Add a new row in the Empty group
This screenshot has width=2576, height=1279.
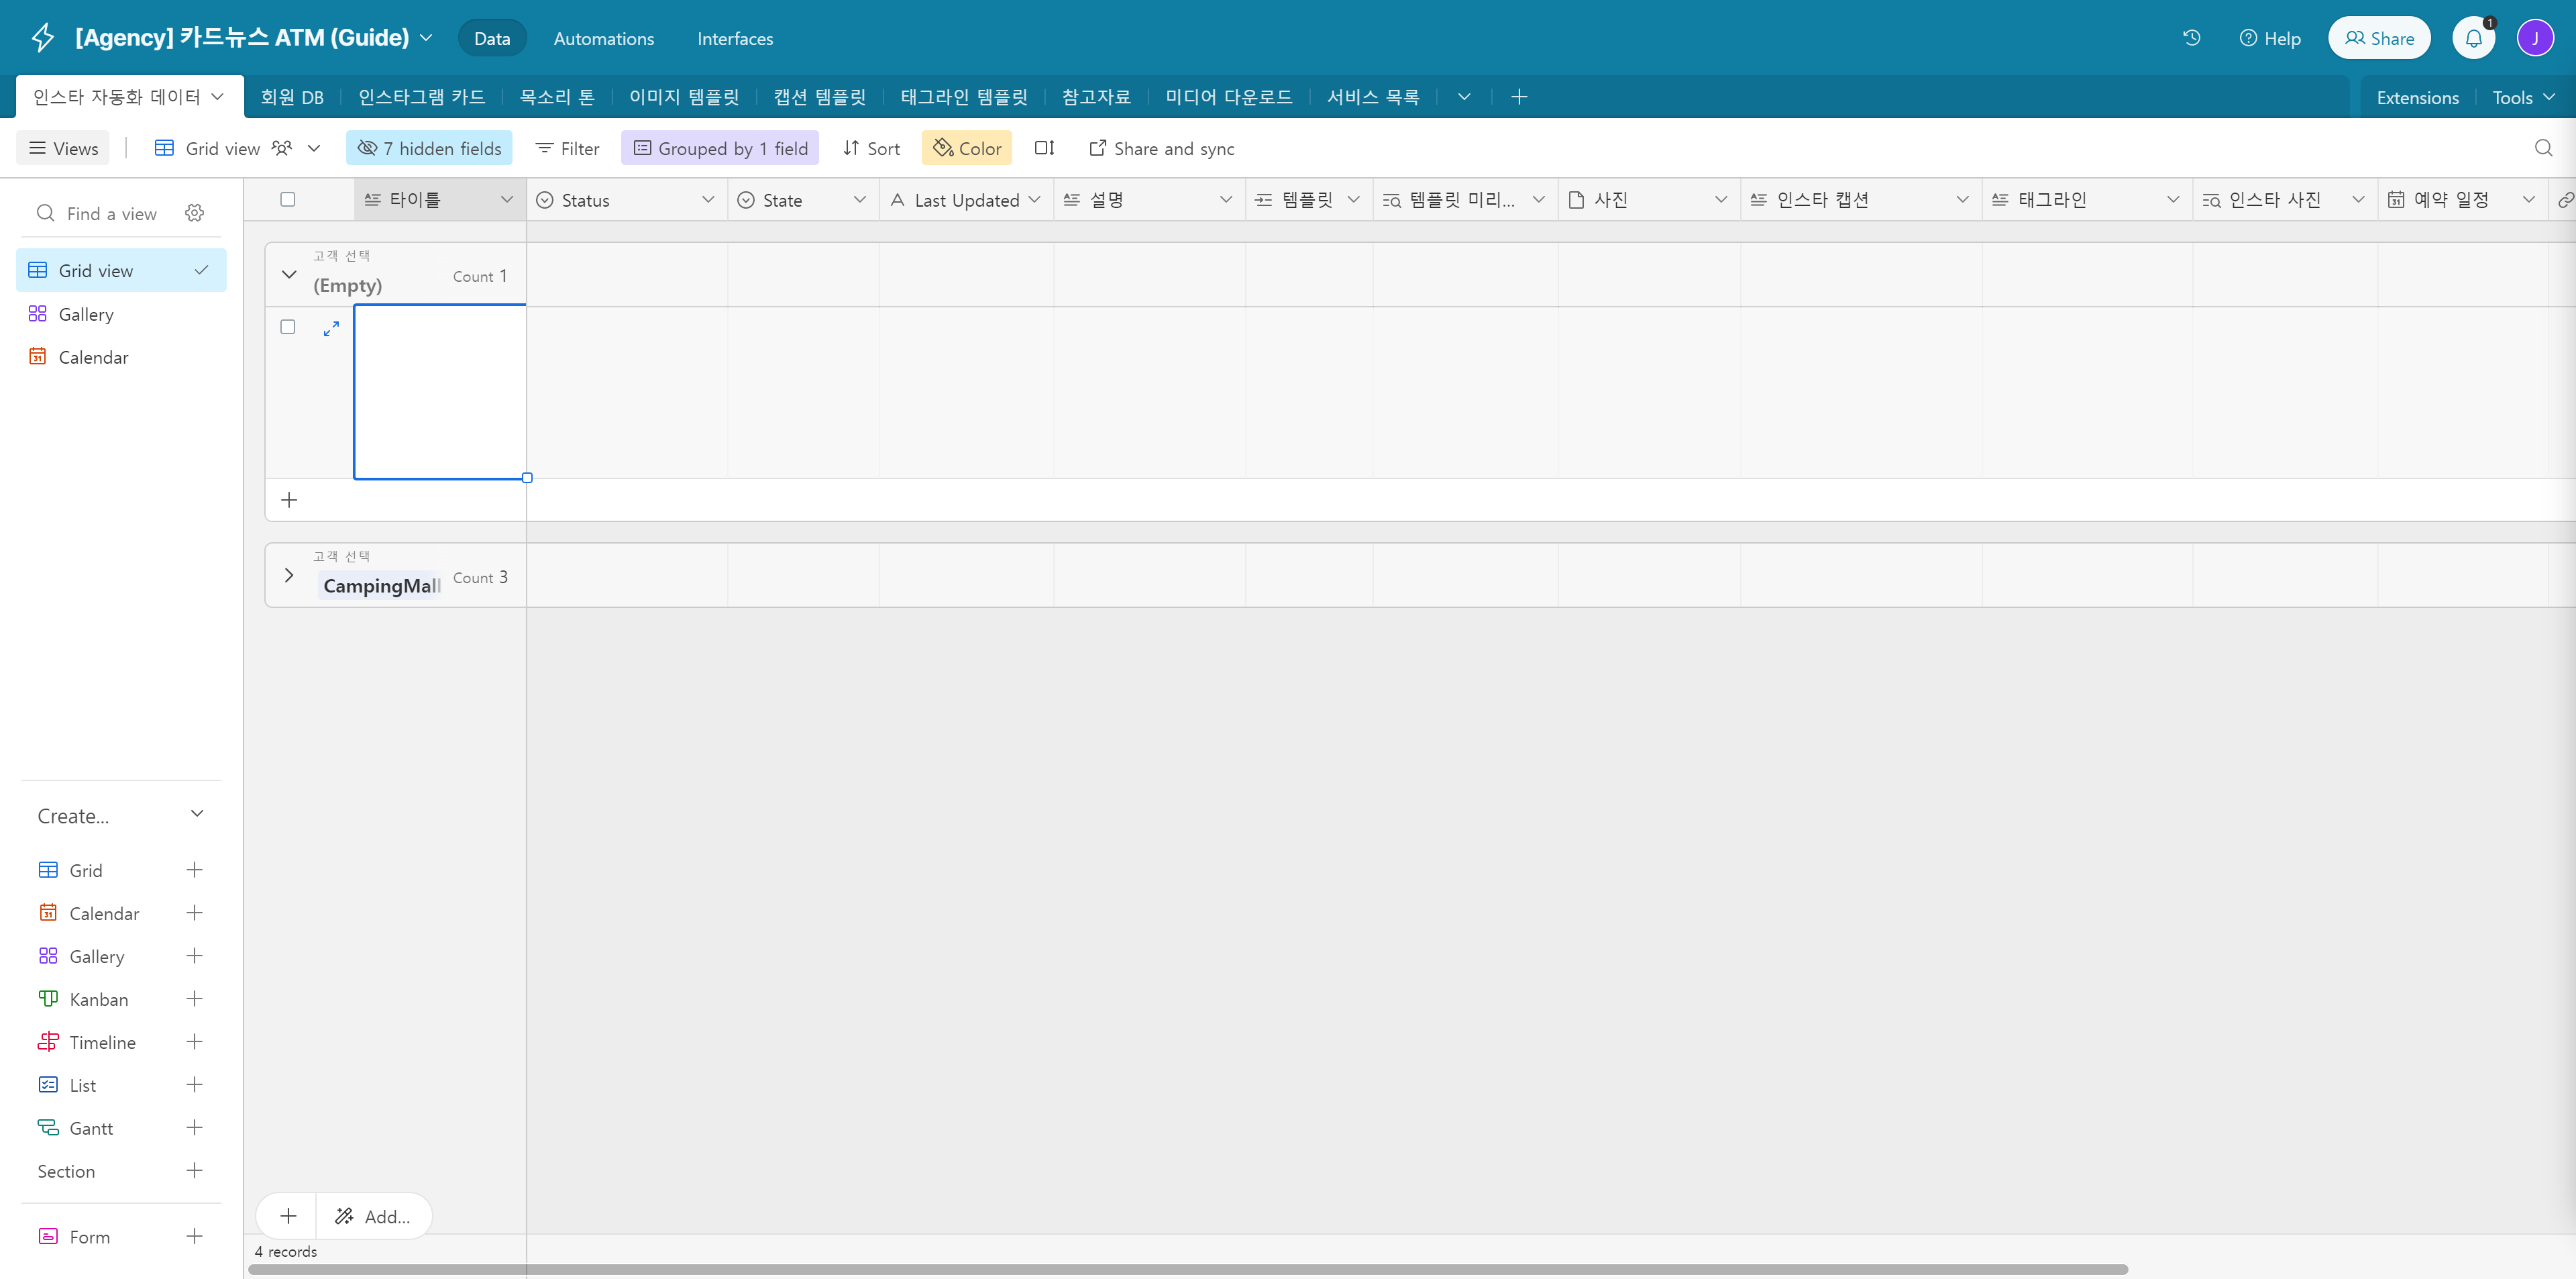289,500
